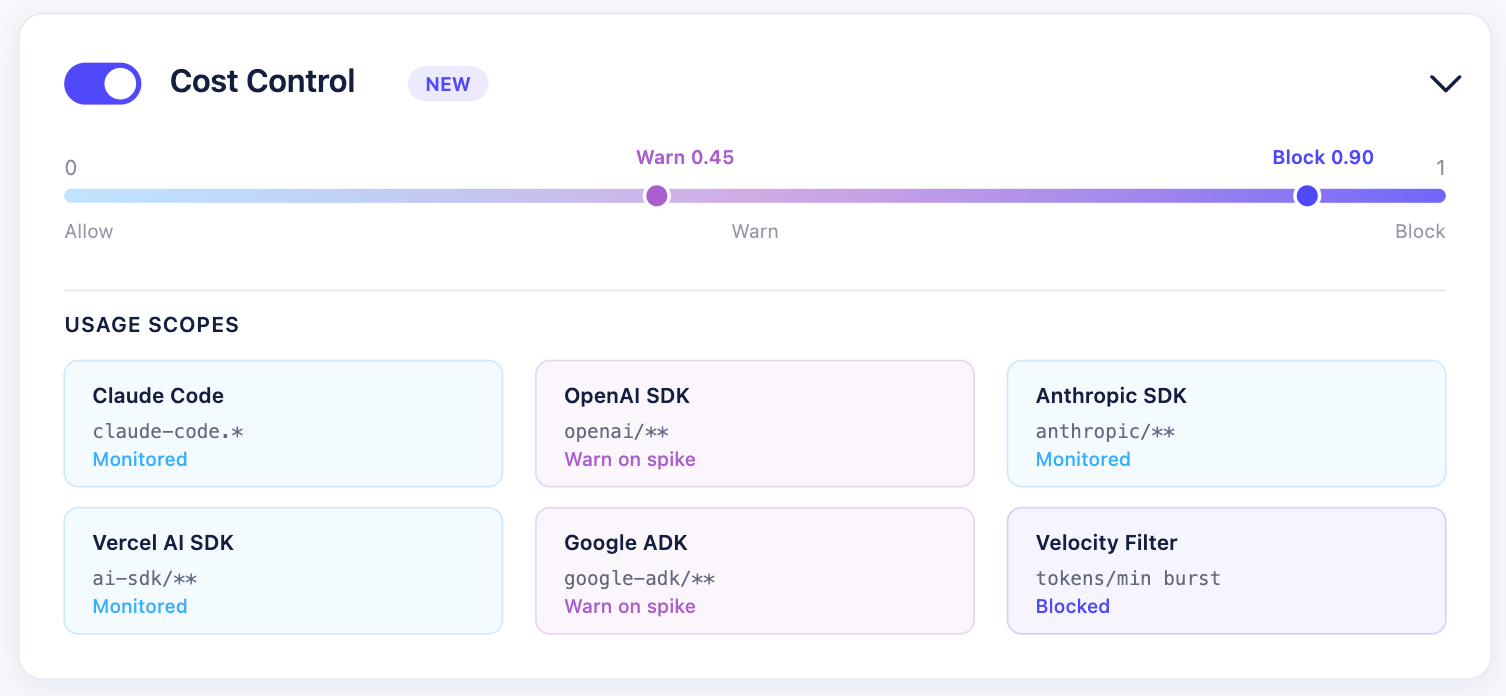Click the USAGE SCOPES section heading
Viewport: 1506px width, 696px height.
(x=151, y=325)
